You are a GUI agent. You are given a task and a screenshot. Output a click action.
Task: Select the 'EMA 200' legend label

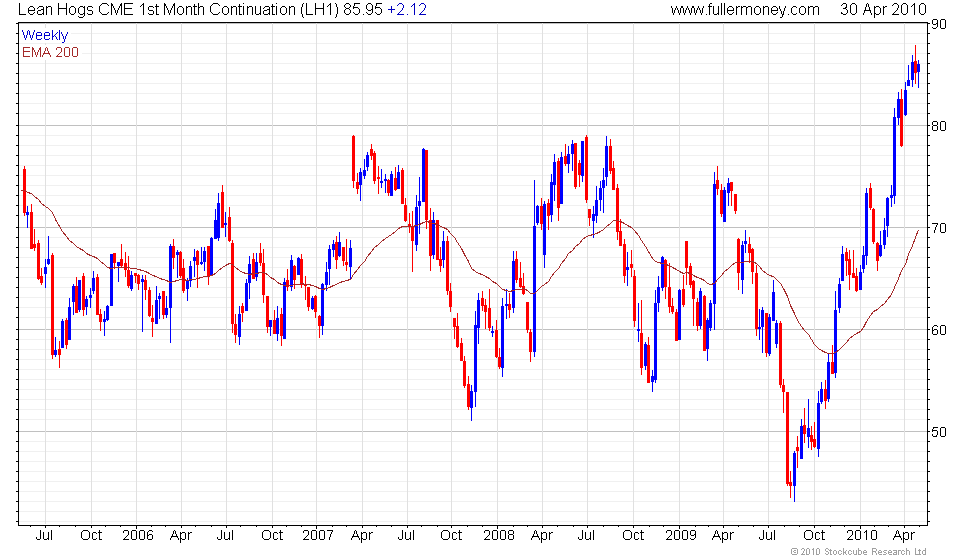pos(51,52)
